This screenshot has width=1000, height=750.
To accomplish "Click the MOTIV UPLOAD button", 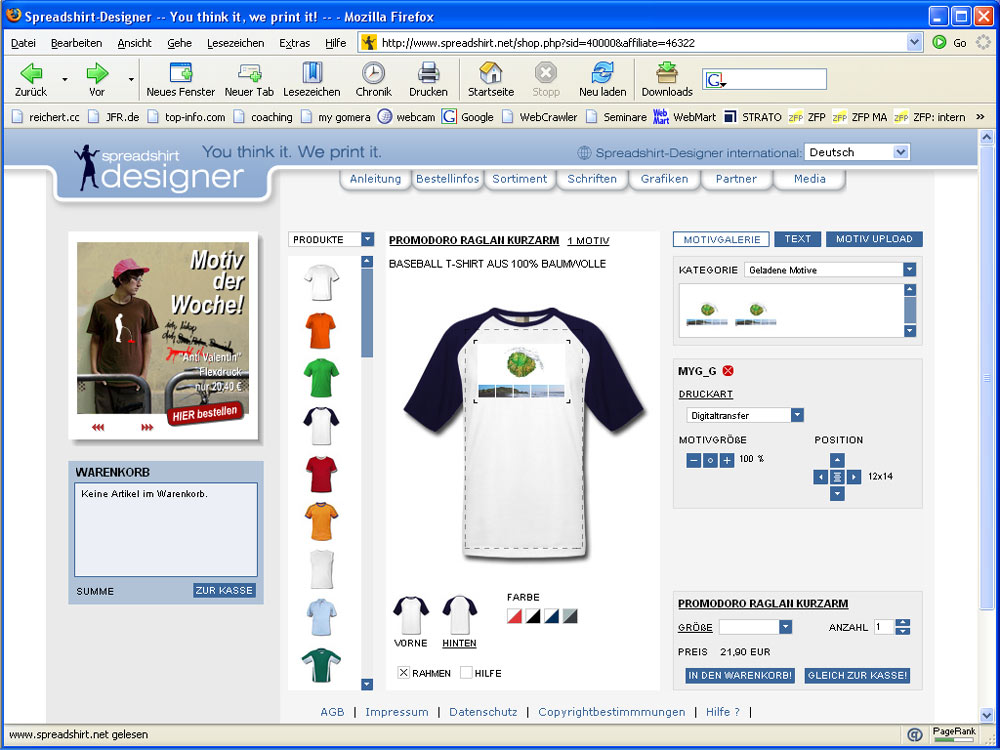I will [874, 239].
